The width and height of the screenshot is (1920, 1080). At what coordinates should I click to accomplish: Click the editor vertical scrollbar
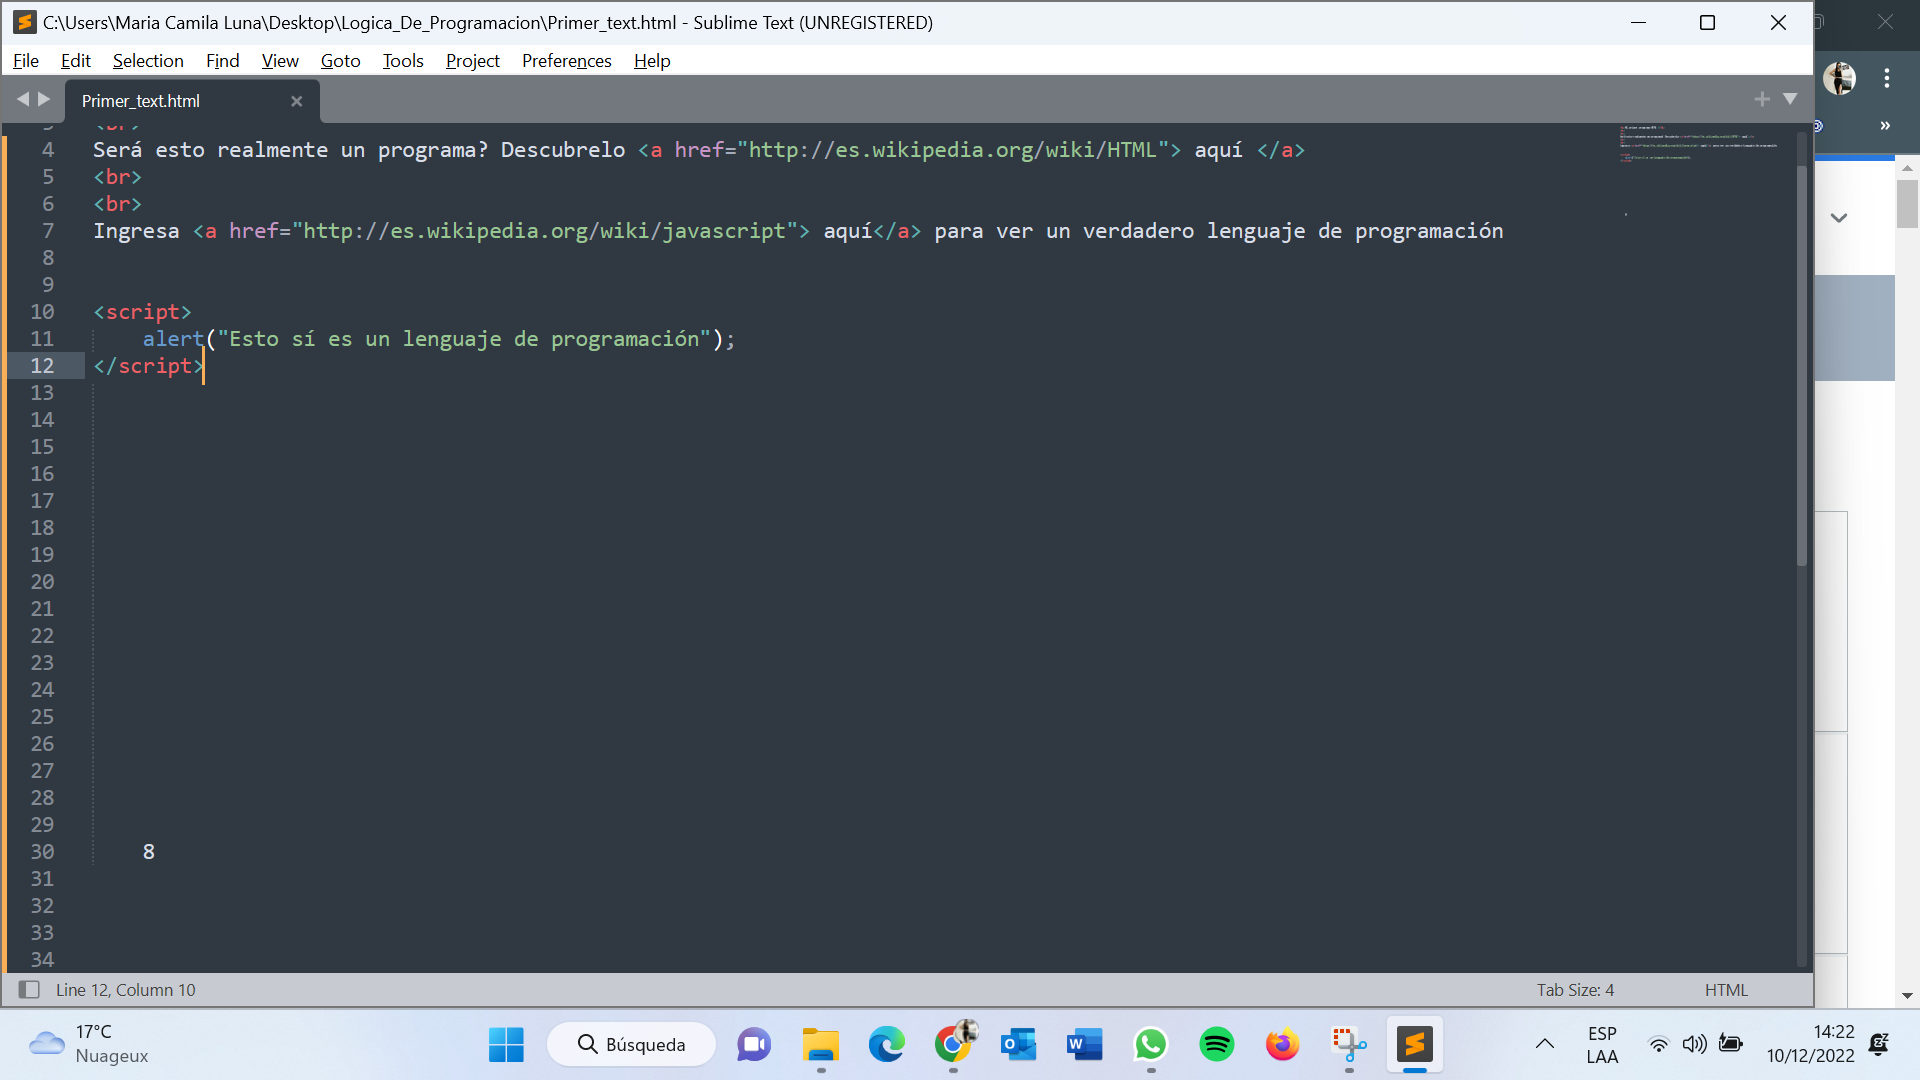point(1802,365)
